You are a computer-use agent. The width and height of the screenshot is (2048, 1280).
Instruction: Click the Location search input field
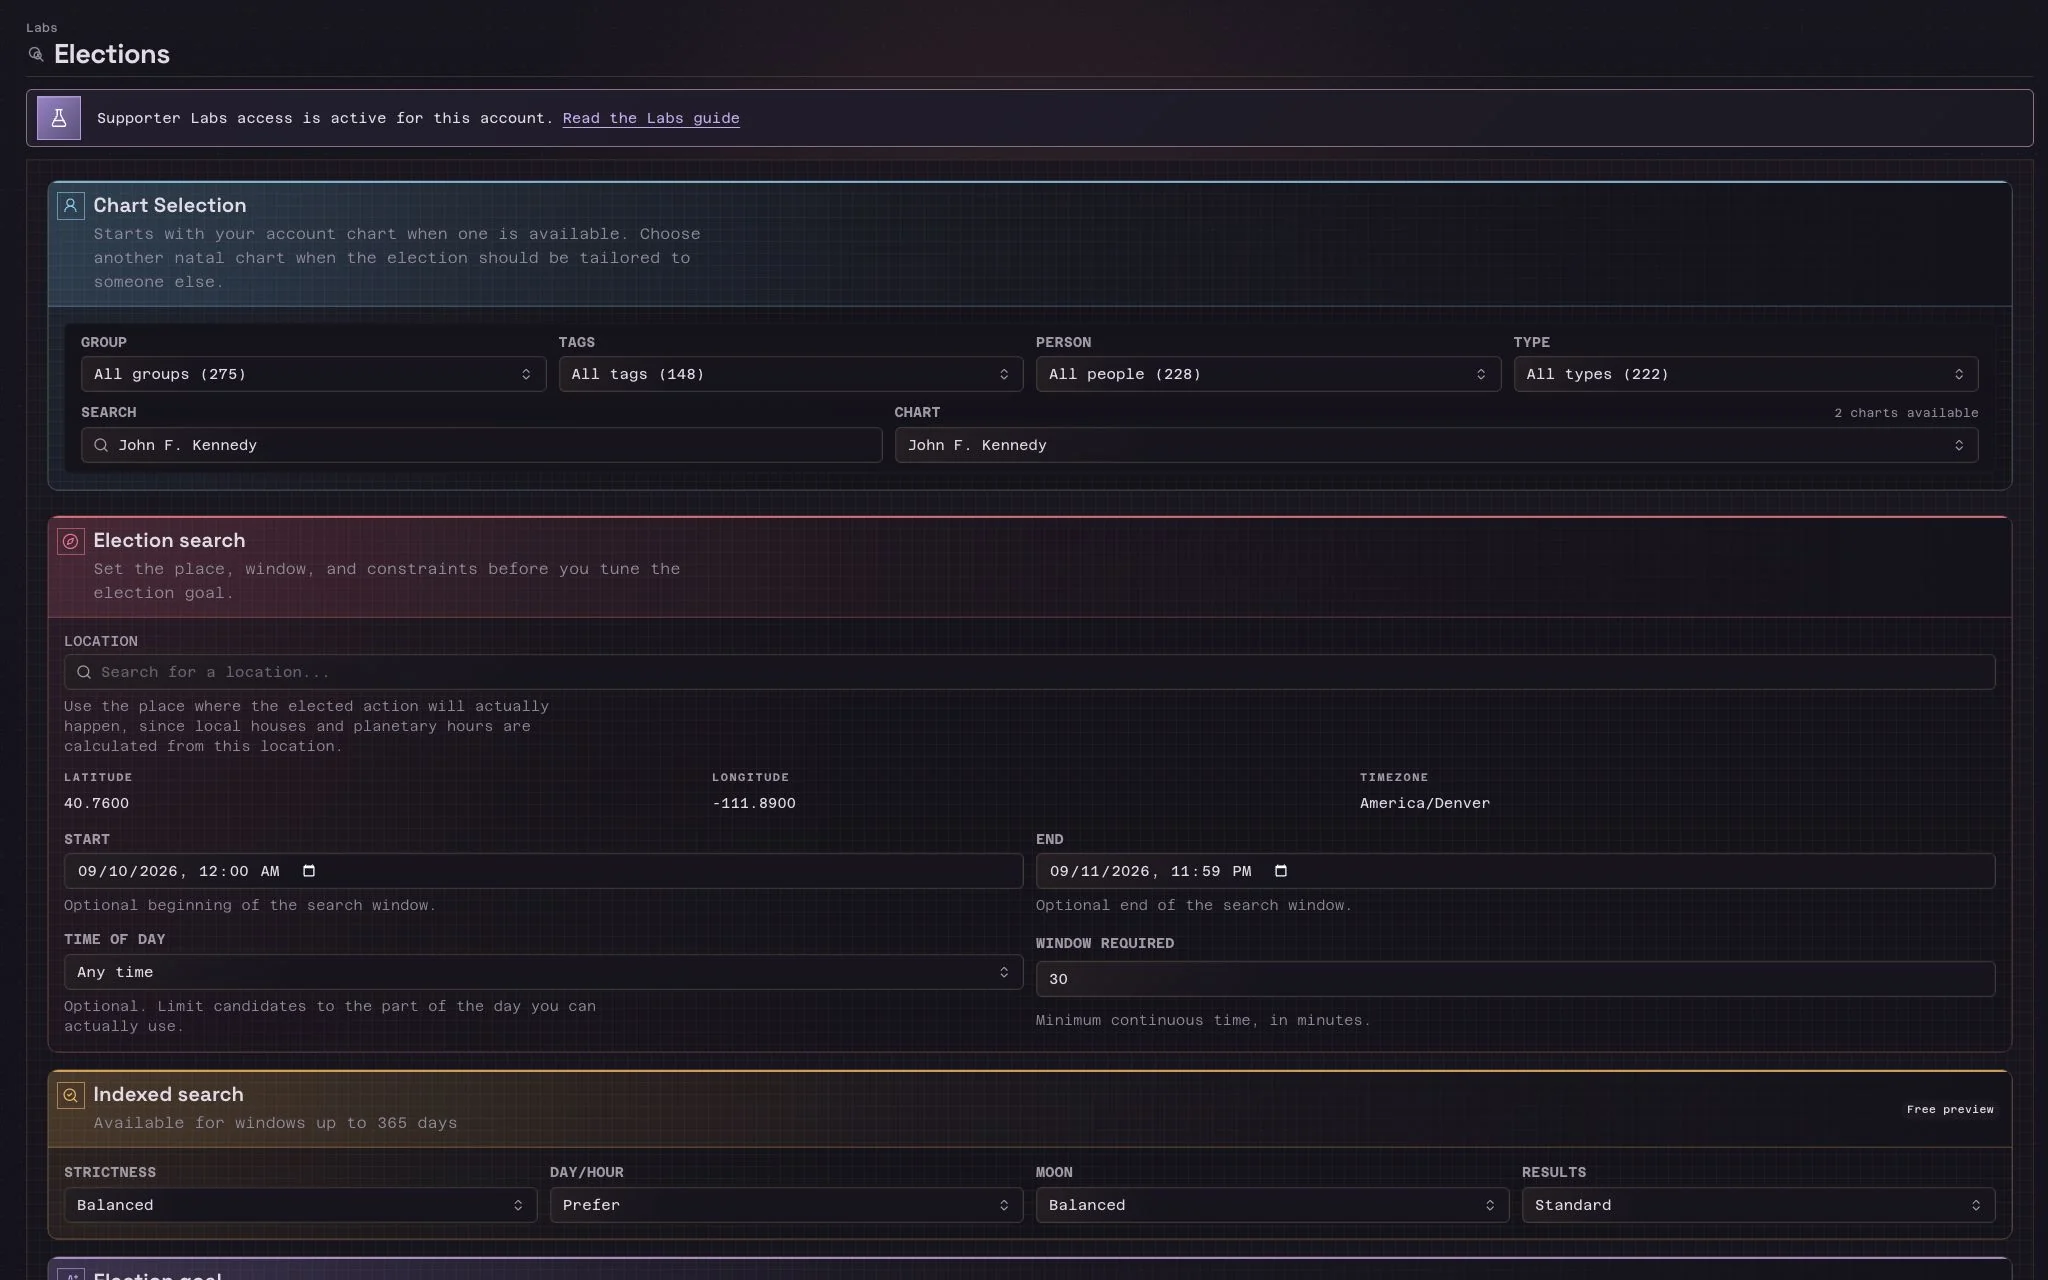[x=1029, y=672]
